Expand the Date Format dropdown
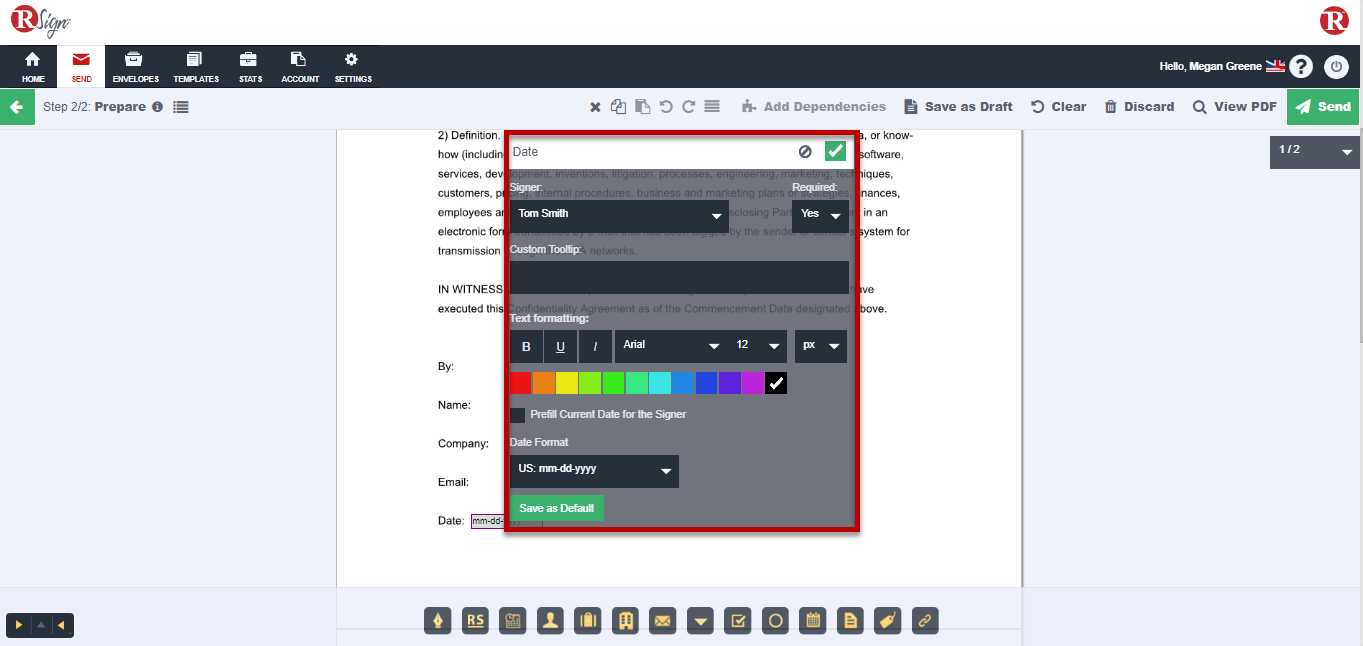Viewport: 1363px width, 646px height. pos(594,471)
